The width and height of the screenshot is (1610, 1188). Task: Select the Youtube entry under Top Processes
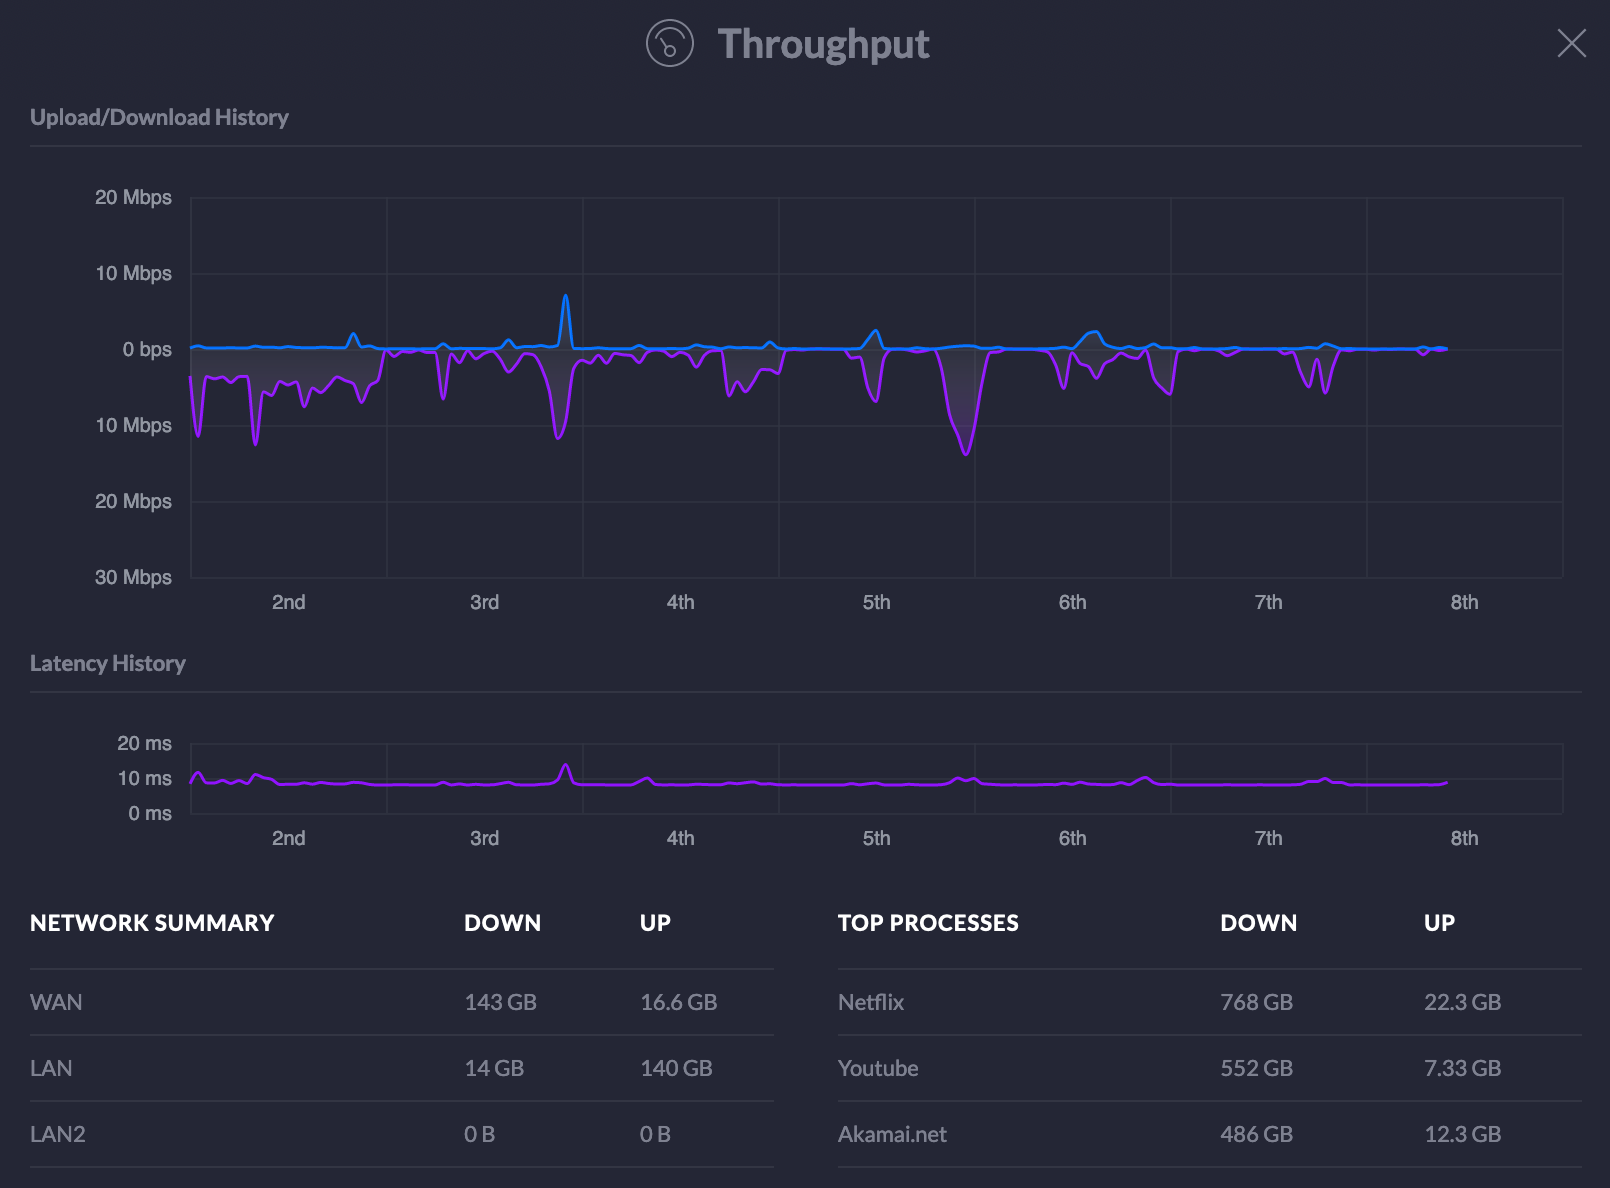[x=878, y=1068]
